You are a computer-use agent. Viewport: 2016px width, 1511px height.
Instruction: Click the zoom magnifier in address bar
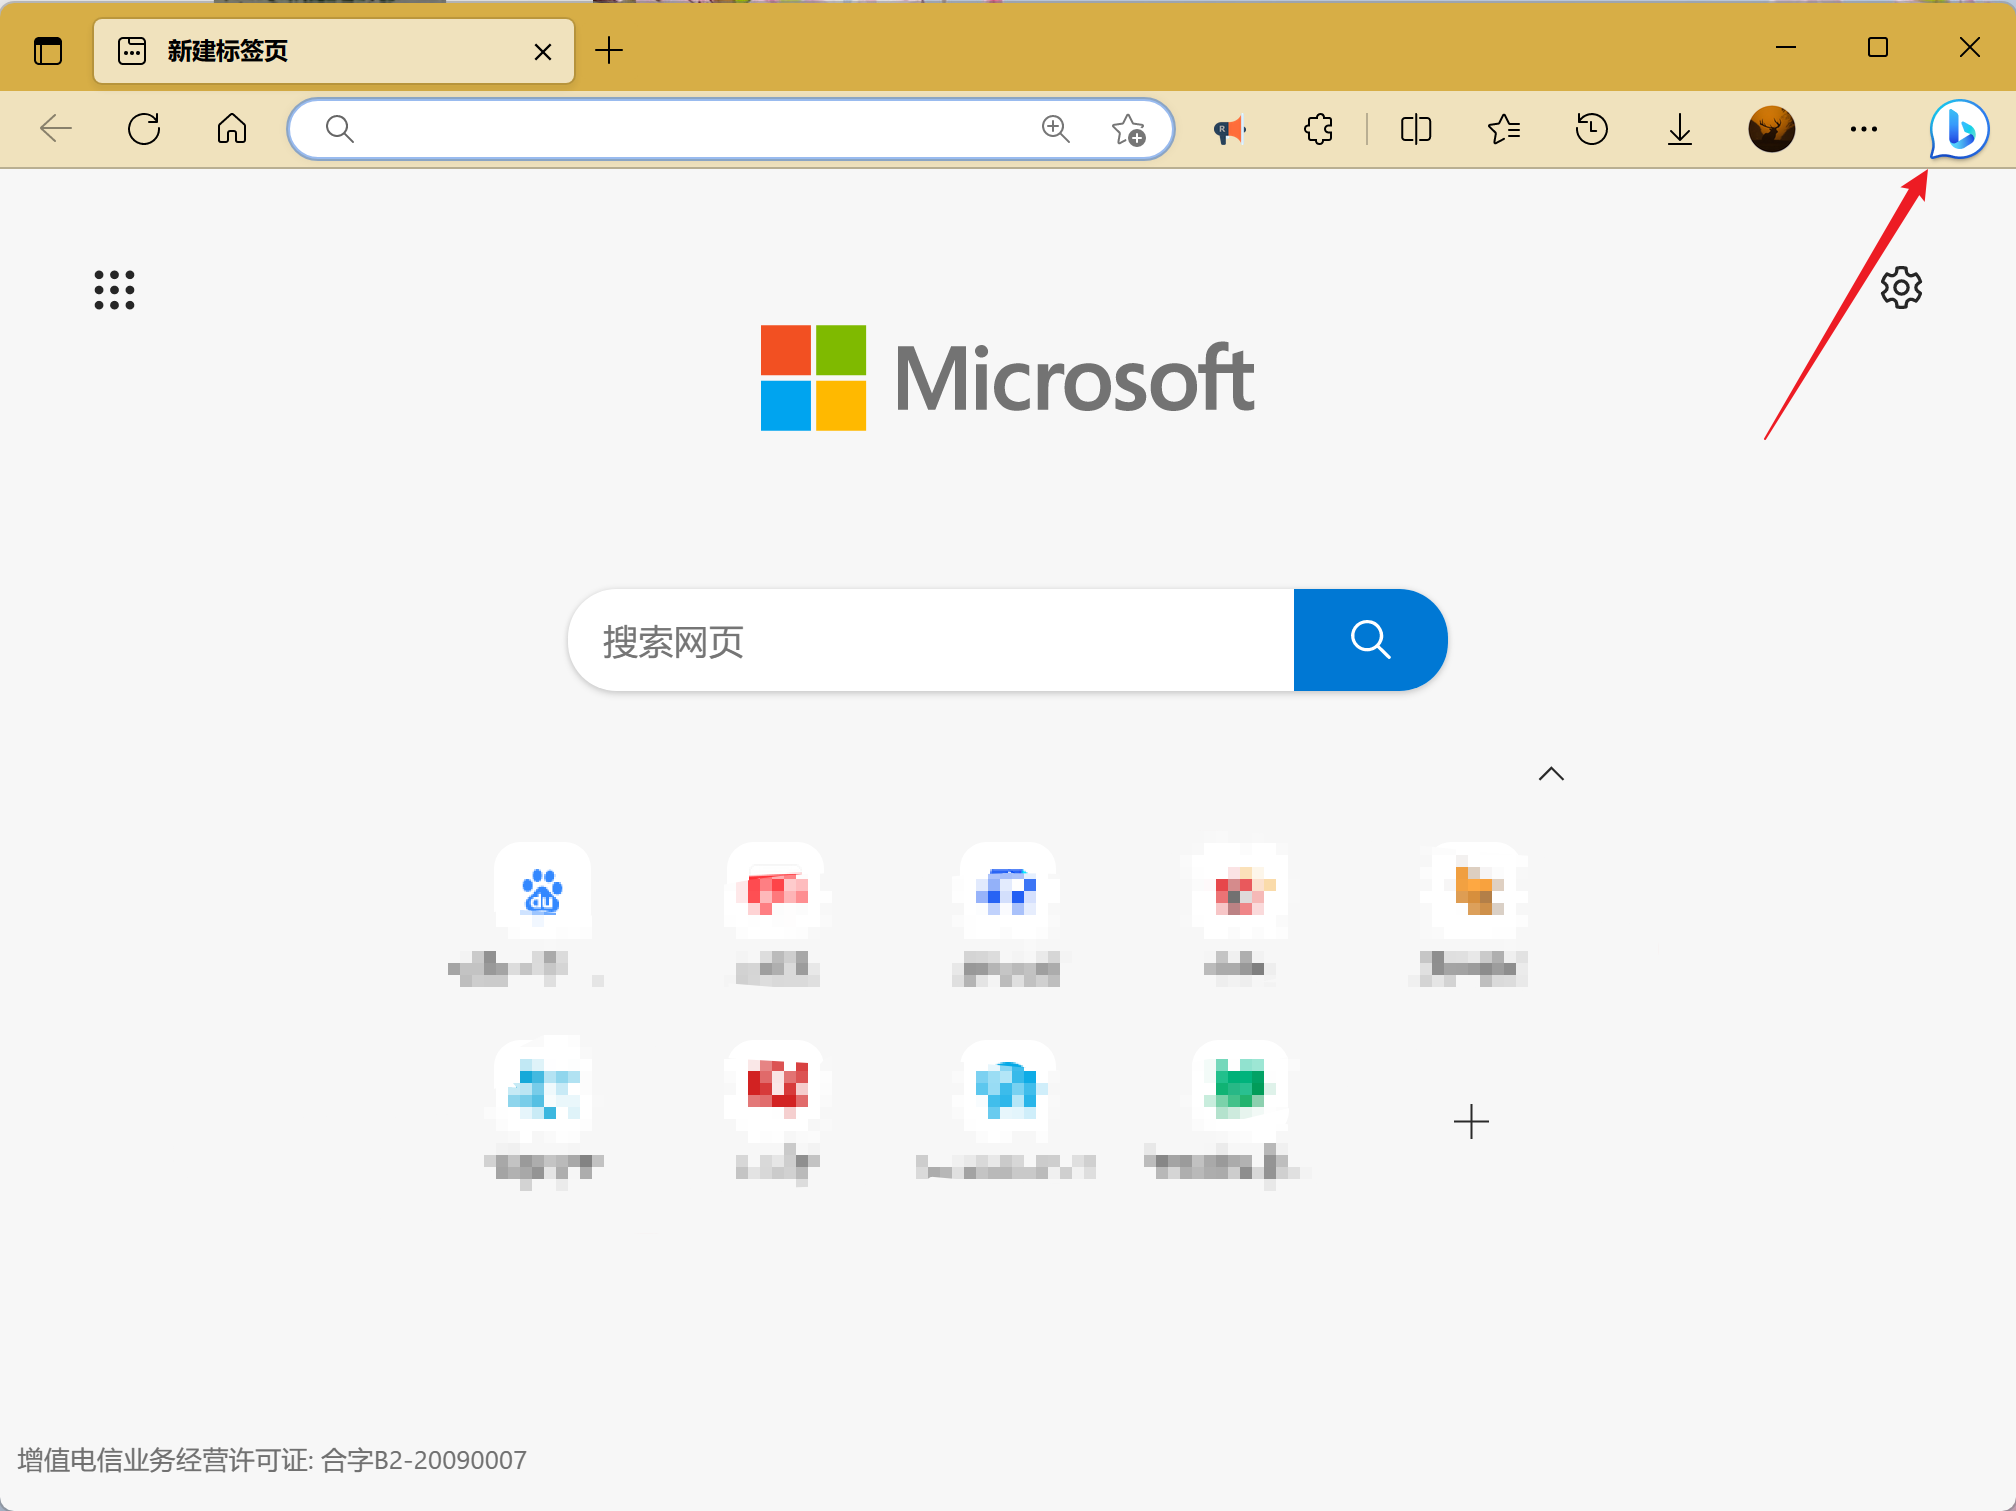pyautogui.click(x=1056, y=129)
